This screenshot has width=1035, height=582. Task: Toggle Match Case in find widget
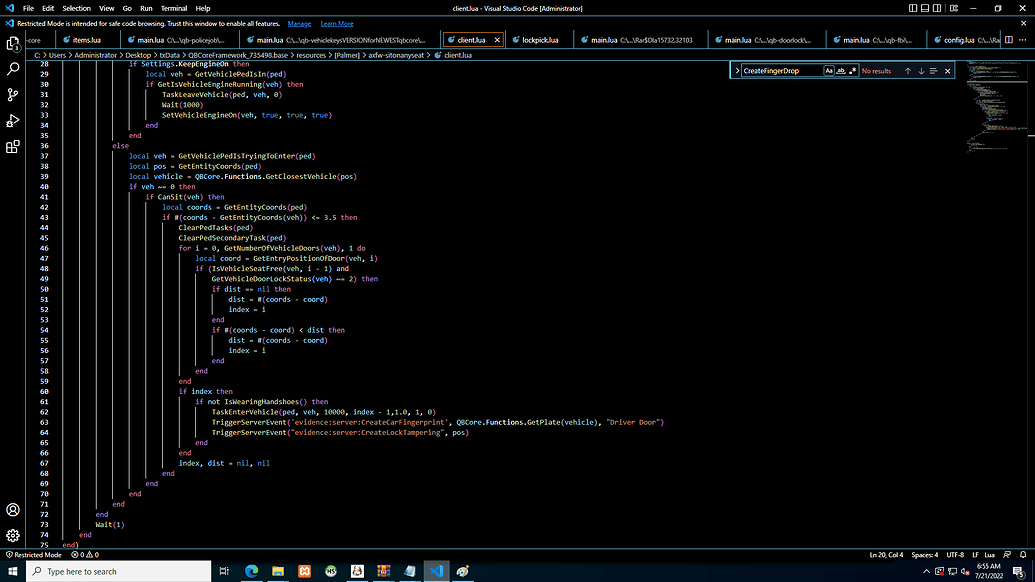[x=829, y=71]
